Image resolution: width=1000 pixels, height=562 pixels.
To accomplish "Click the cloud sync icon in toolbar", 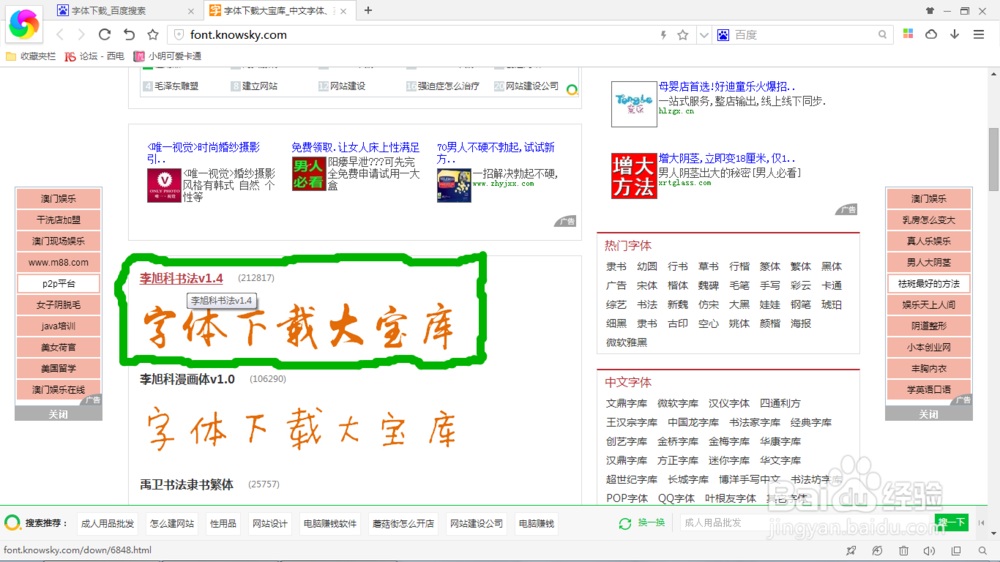I will (931, 34).
